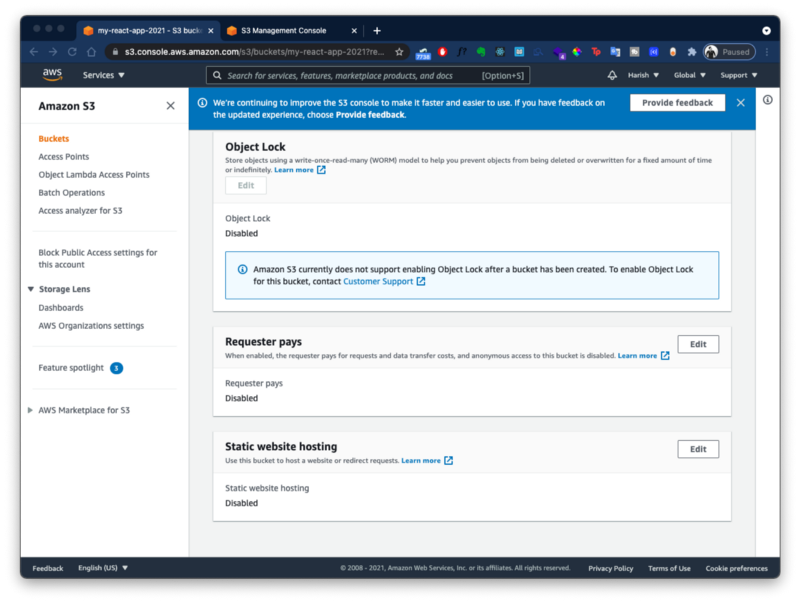This screenshot has height=603, width=800.
Task: Click Learn more link in Requester pays
Action: pos(637,356)
